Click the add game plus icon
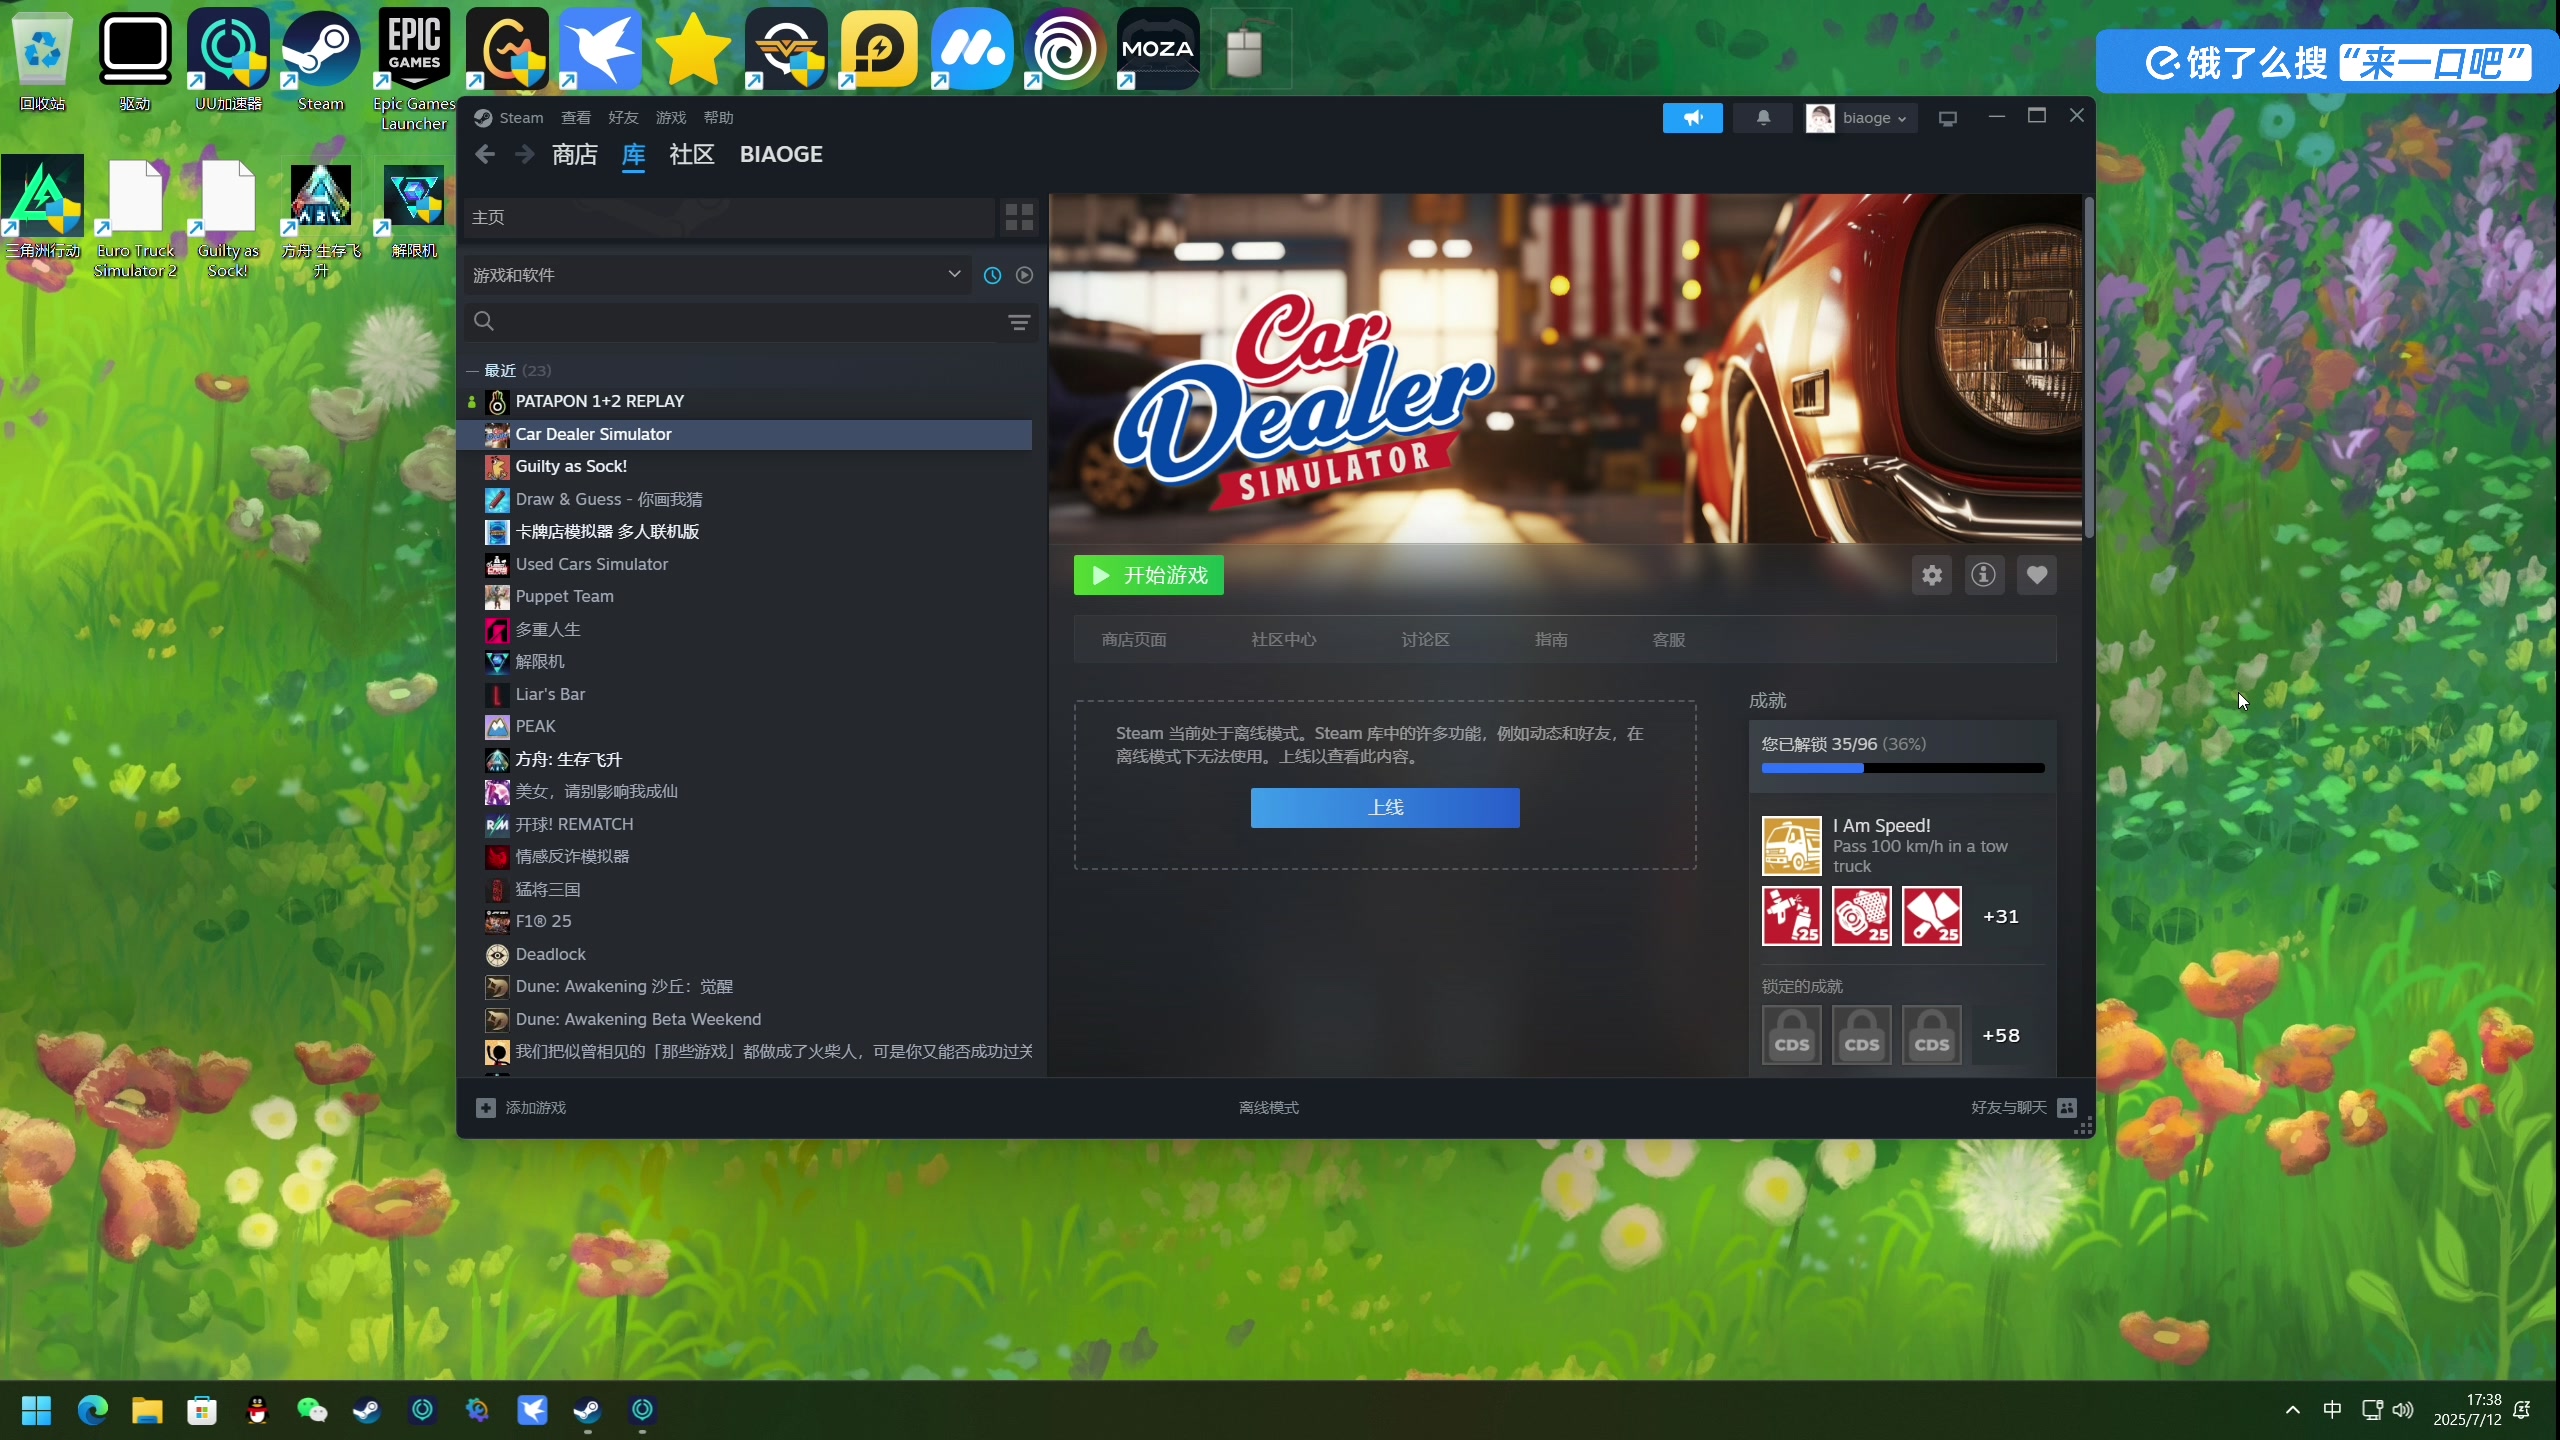This screenshot has height=1440, width=2560. click(x=485, y=1107)
